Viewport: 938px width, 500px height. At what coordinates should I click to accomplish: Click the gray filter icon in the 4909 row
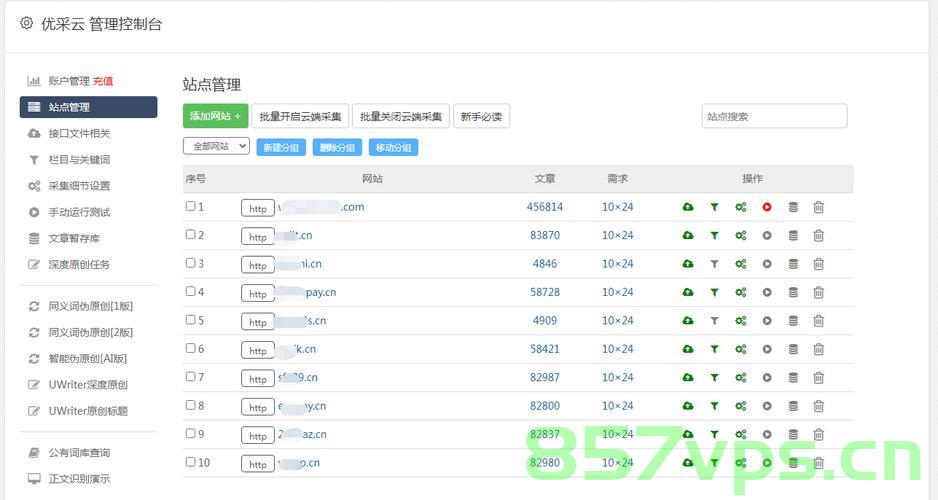tap(714, 321)
